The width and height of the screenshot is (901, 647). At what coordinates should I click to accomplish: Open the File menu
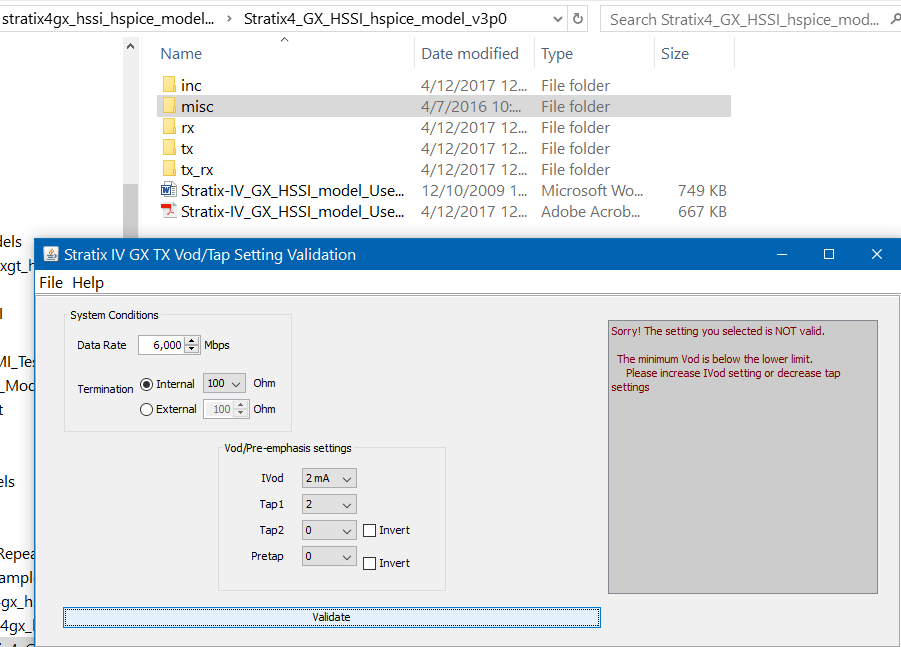coord(50,283)
